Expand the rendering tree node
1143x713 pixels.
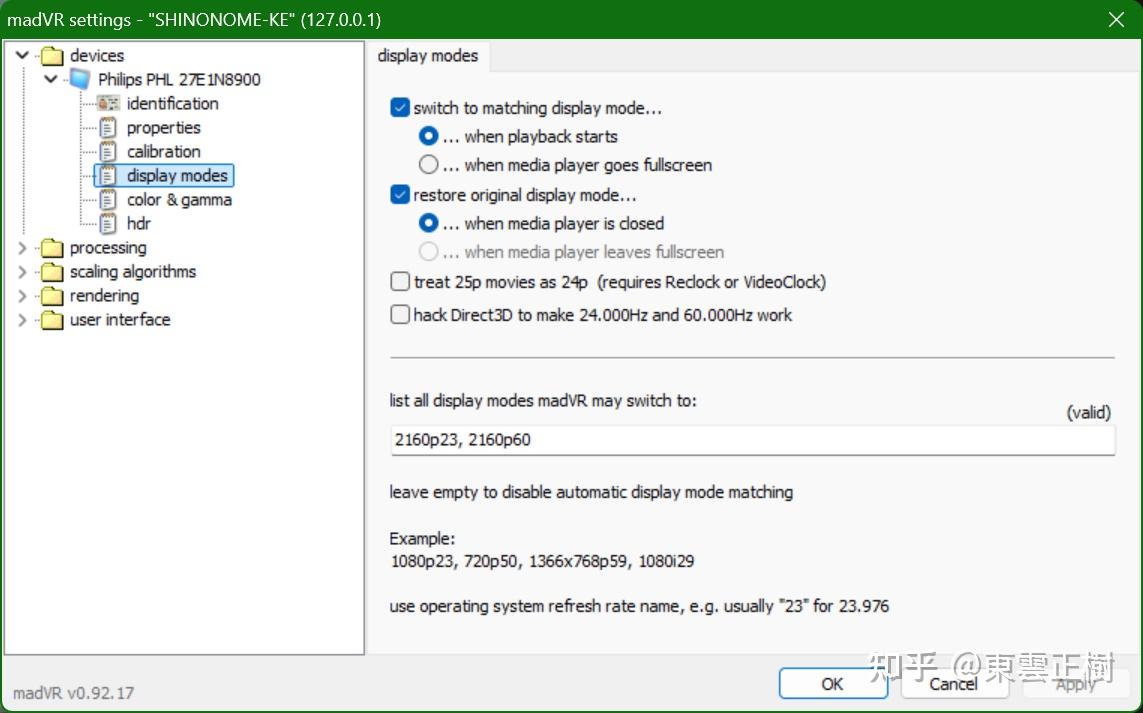[x=23, y=296]
